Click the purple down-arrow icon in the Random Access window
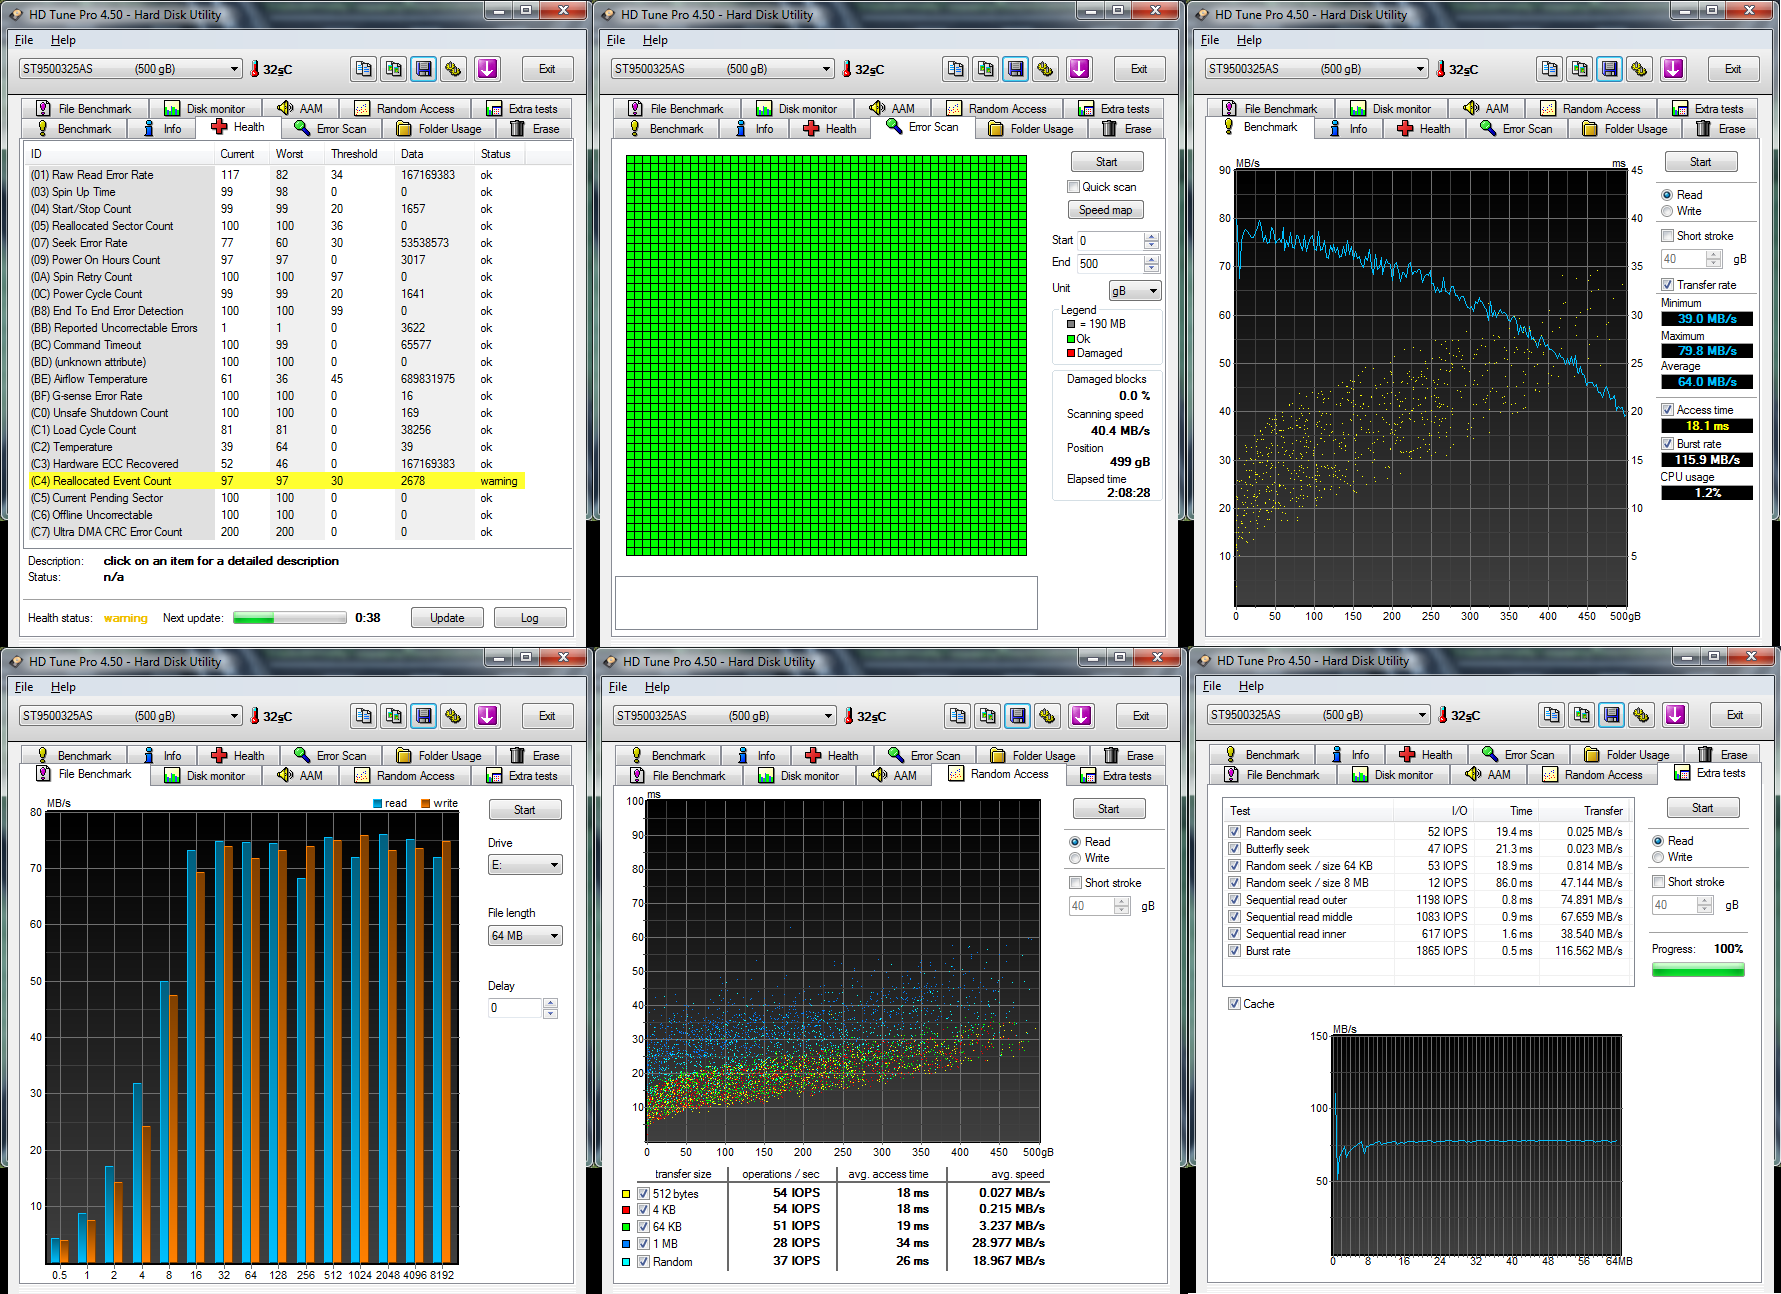This screenshot has width=1781, height=1294. pos(1081,716)
